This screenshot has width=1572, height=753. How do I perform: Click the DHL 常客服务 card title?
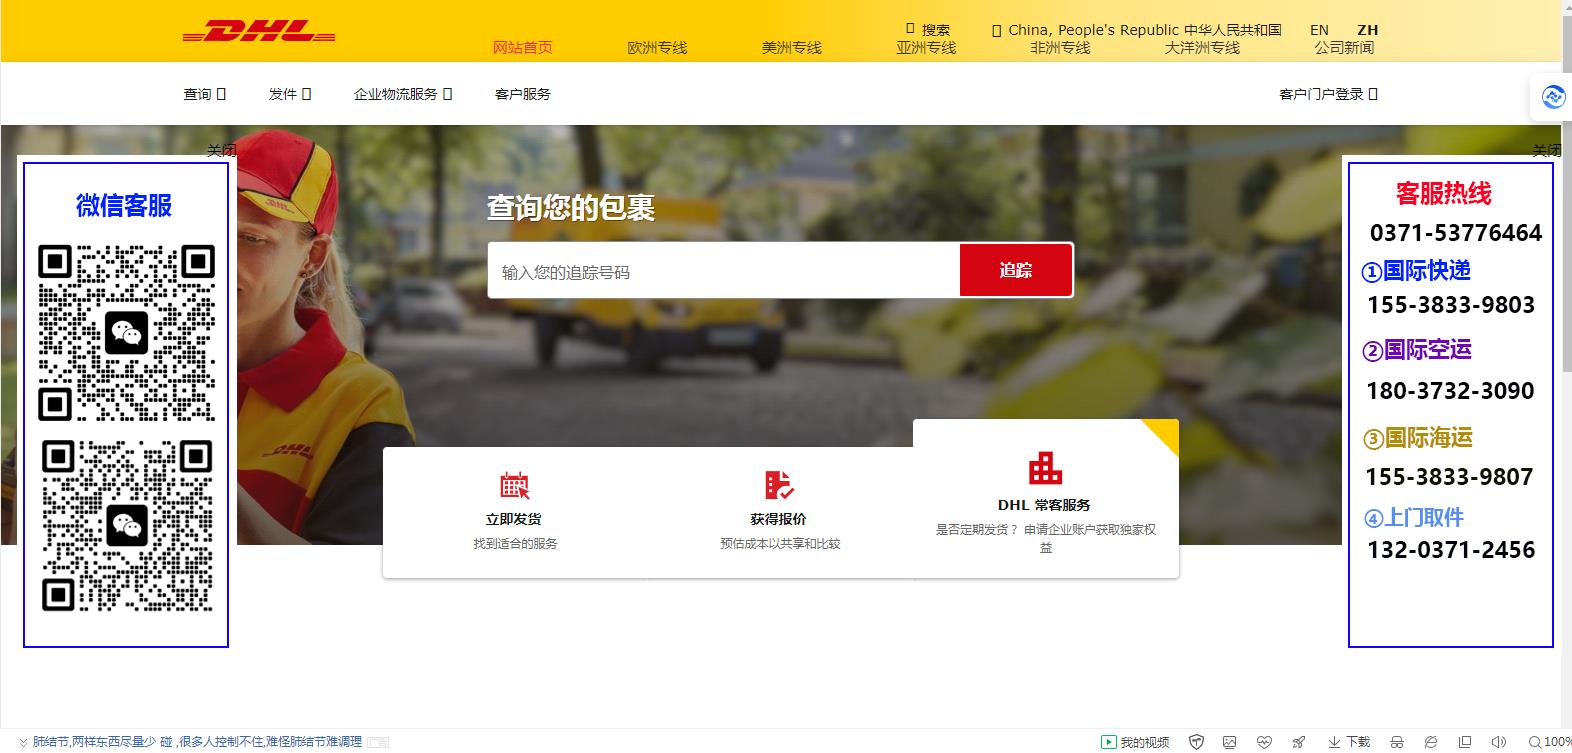(x=1044, y=505)
